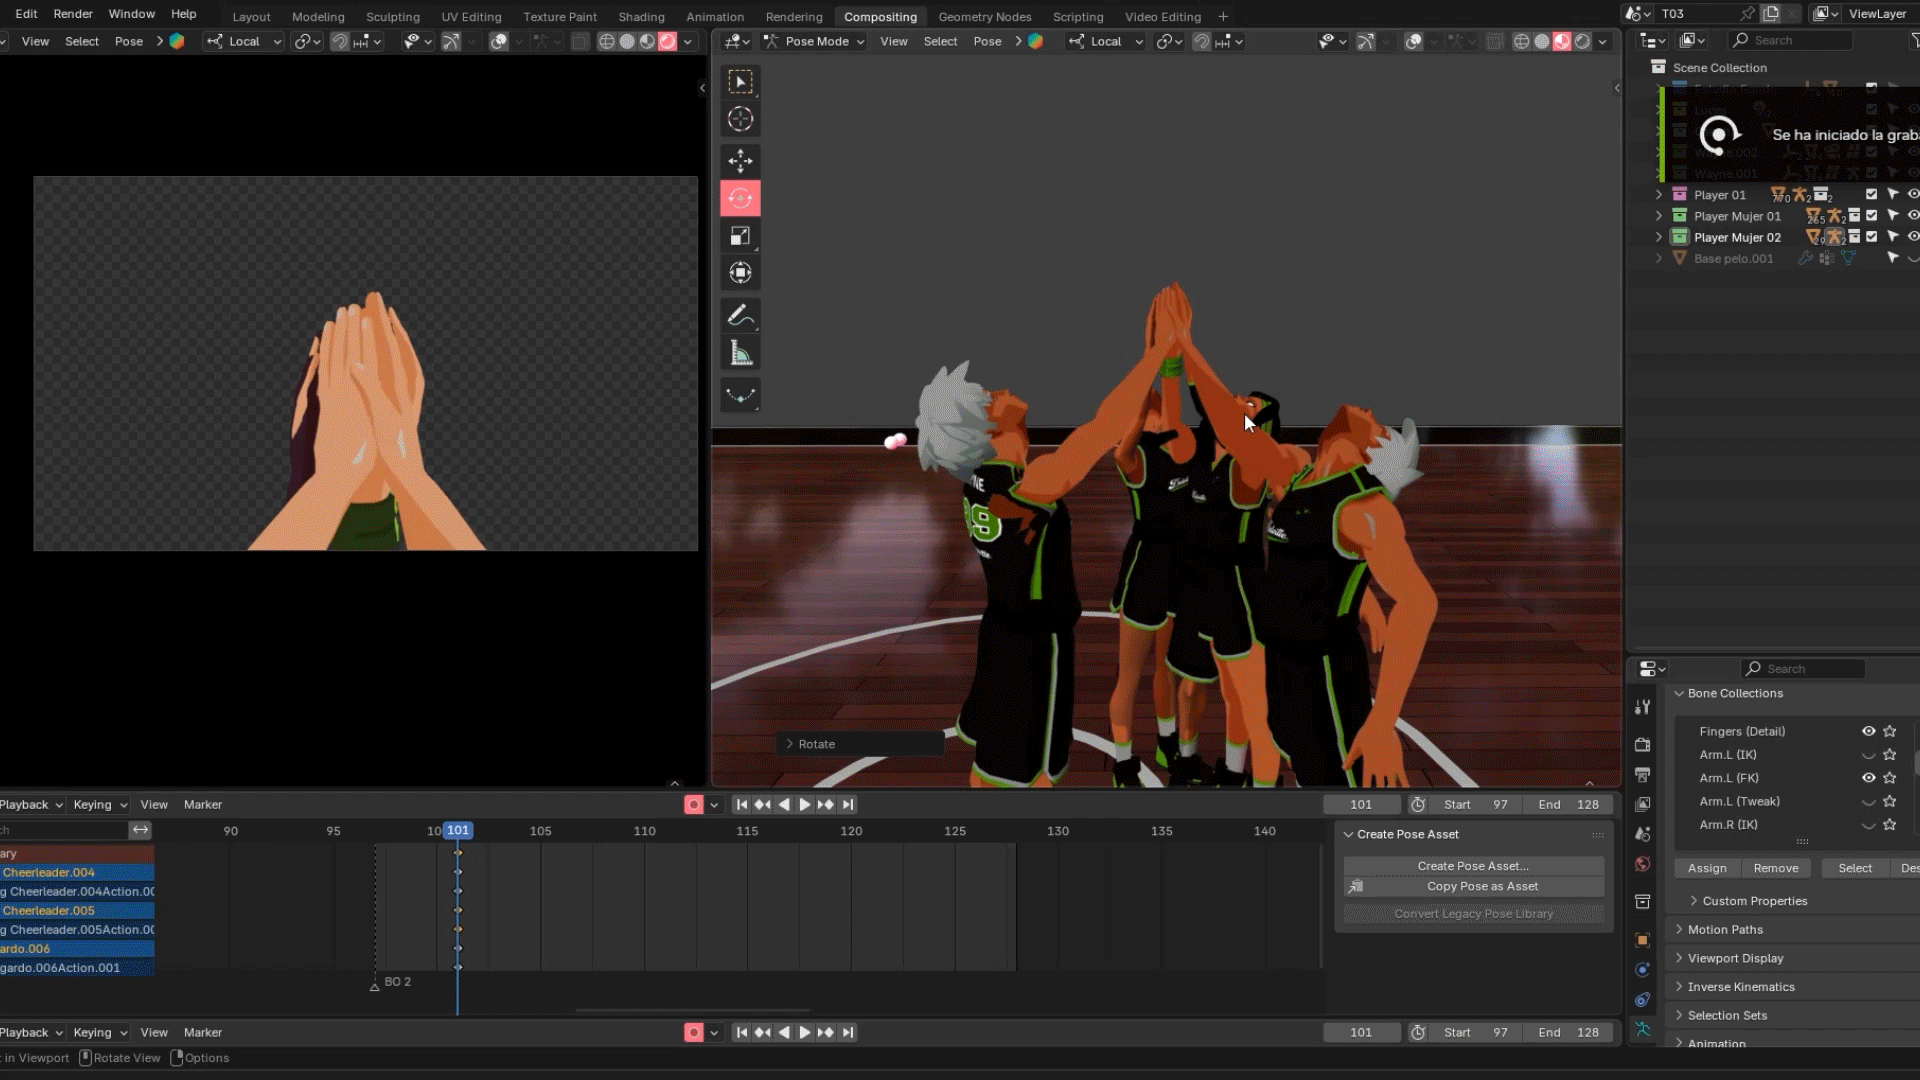Expand the Player Mujer 02 collection

pos(1659,237)
